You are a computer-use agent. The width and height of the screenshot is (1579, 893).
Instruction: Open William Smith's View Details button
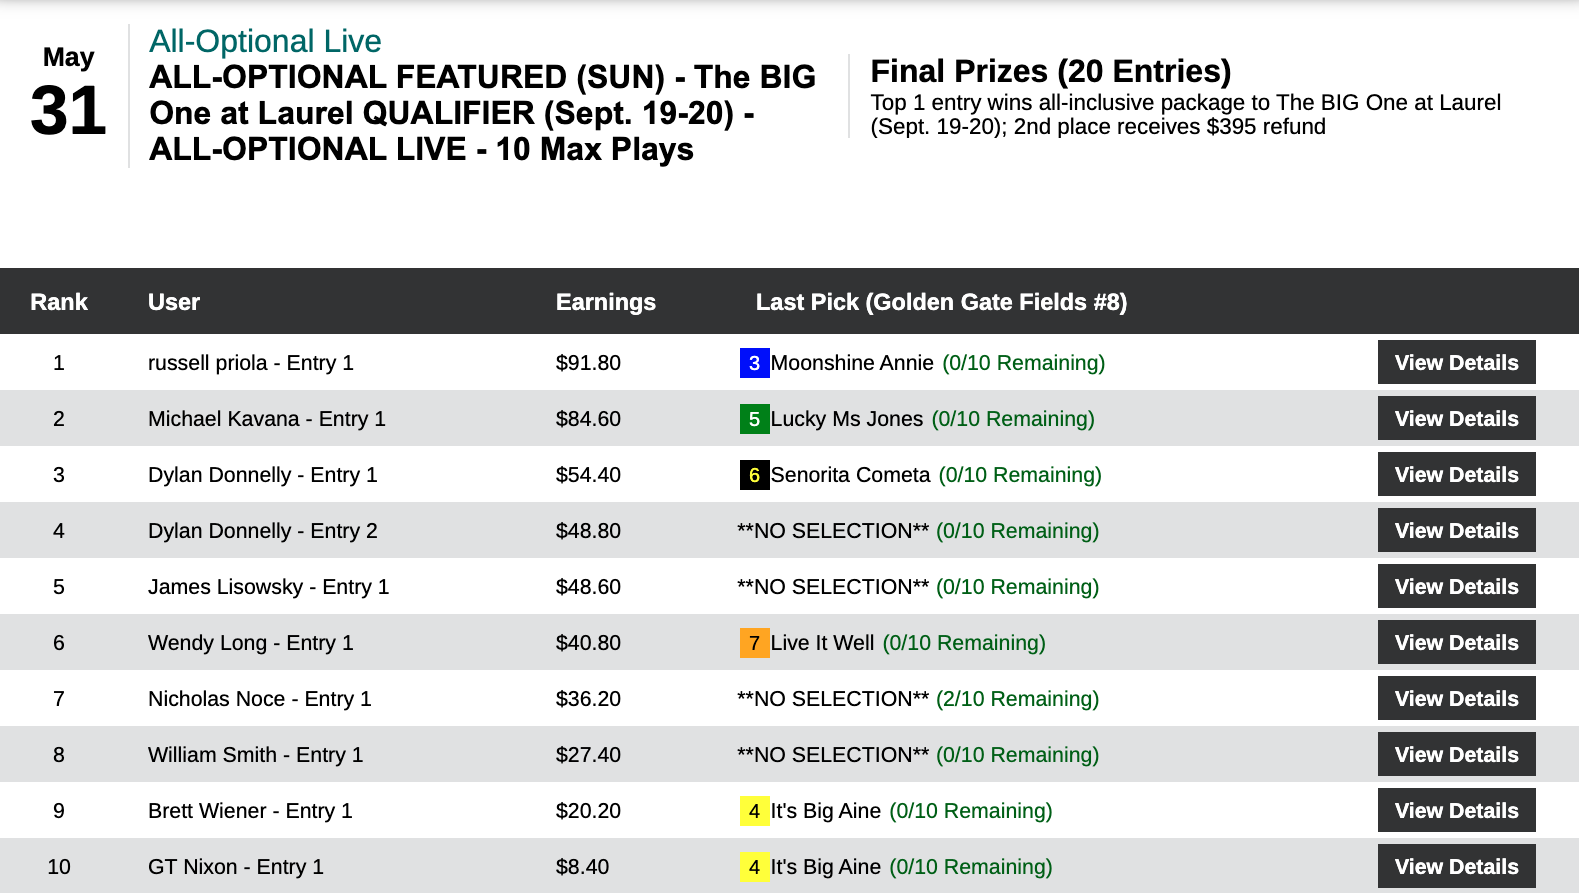click(x=1456, y=755)
